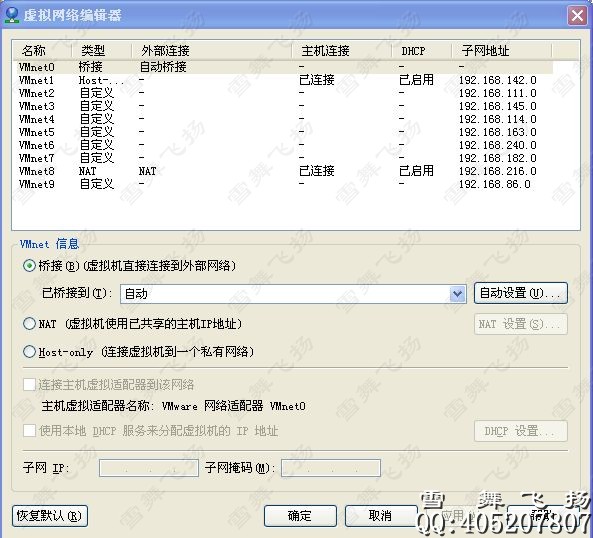Open the 已桥接到 dropdown showing 自动
This screenshot has height=538, width=593.
[x=293, y=294]
